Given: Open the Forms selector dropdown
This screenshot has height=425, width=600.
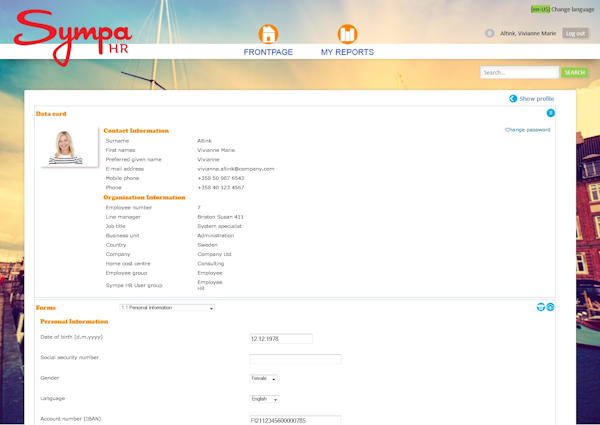Looking at the screenshot, I should pos(166,308).
